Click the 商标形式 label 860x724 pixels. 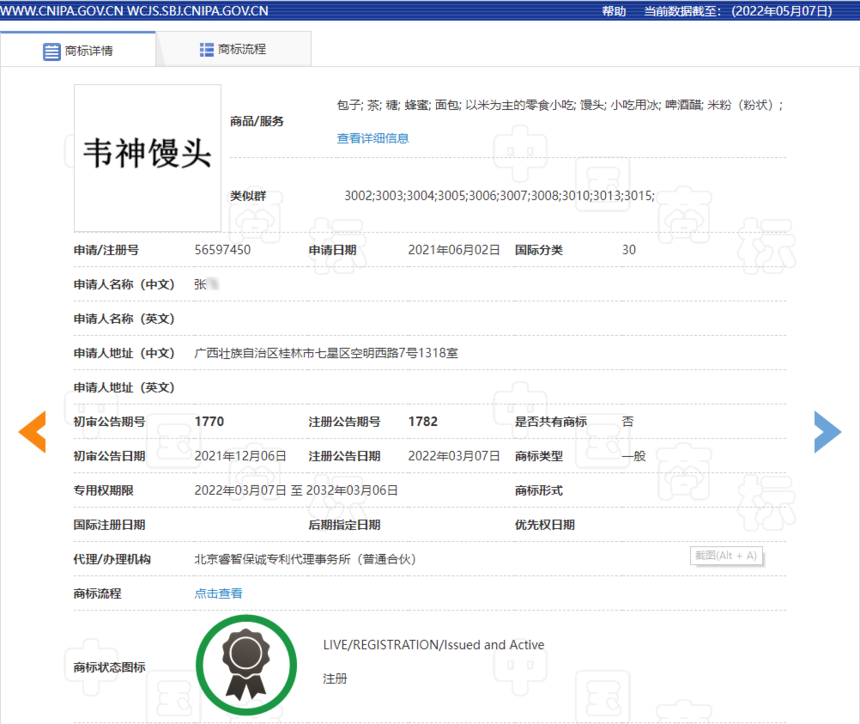[x=539, y=490]
